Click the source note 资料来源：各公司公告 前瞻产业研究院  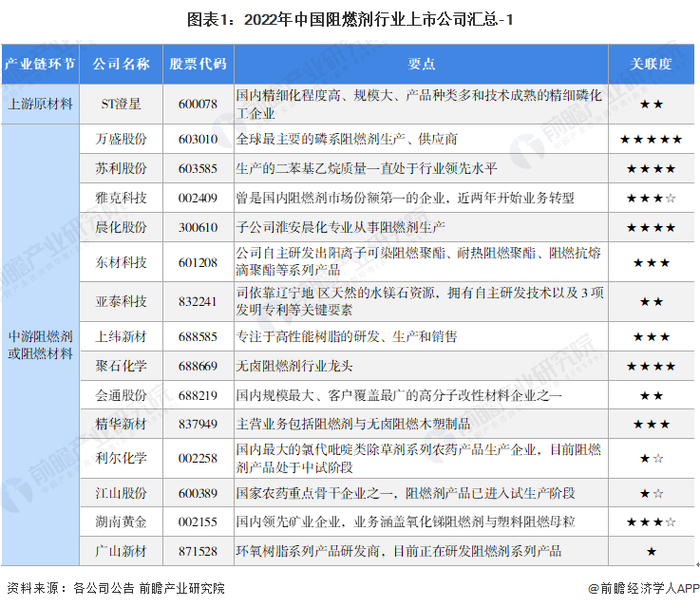pos(116,588)
